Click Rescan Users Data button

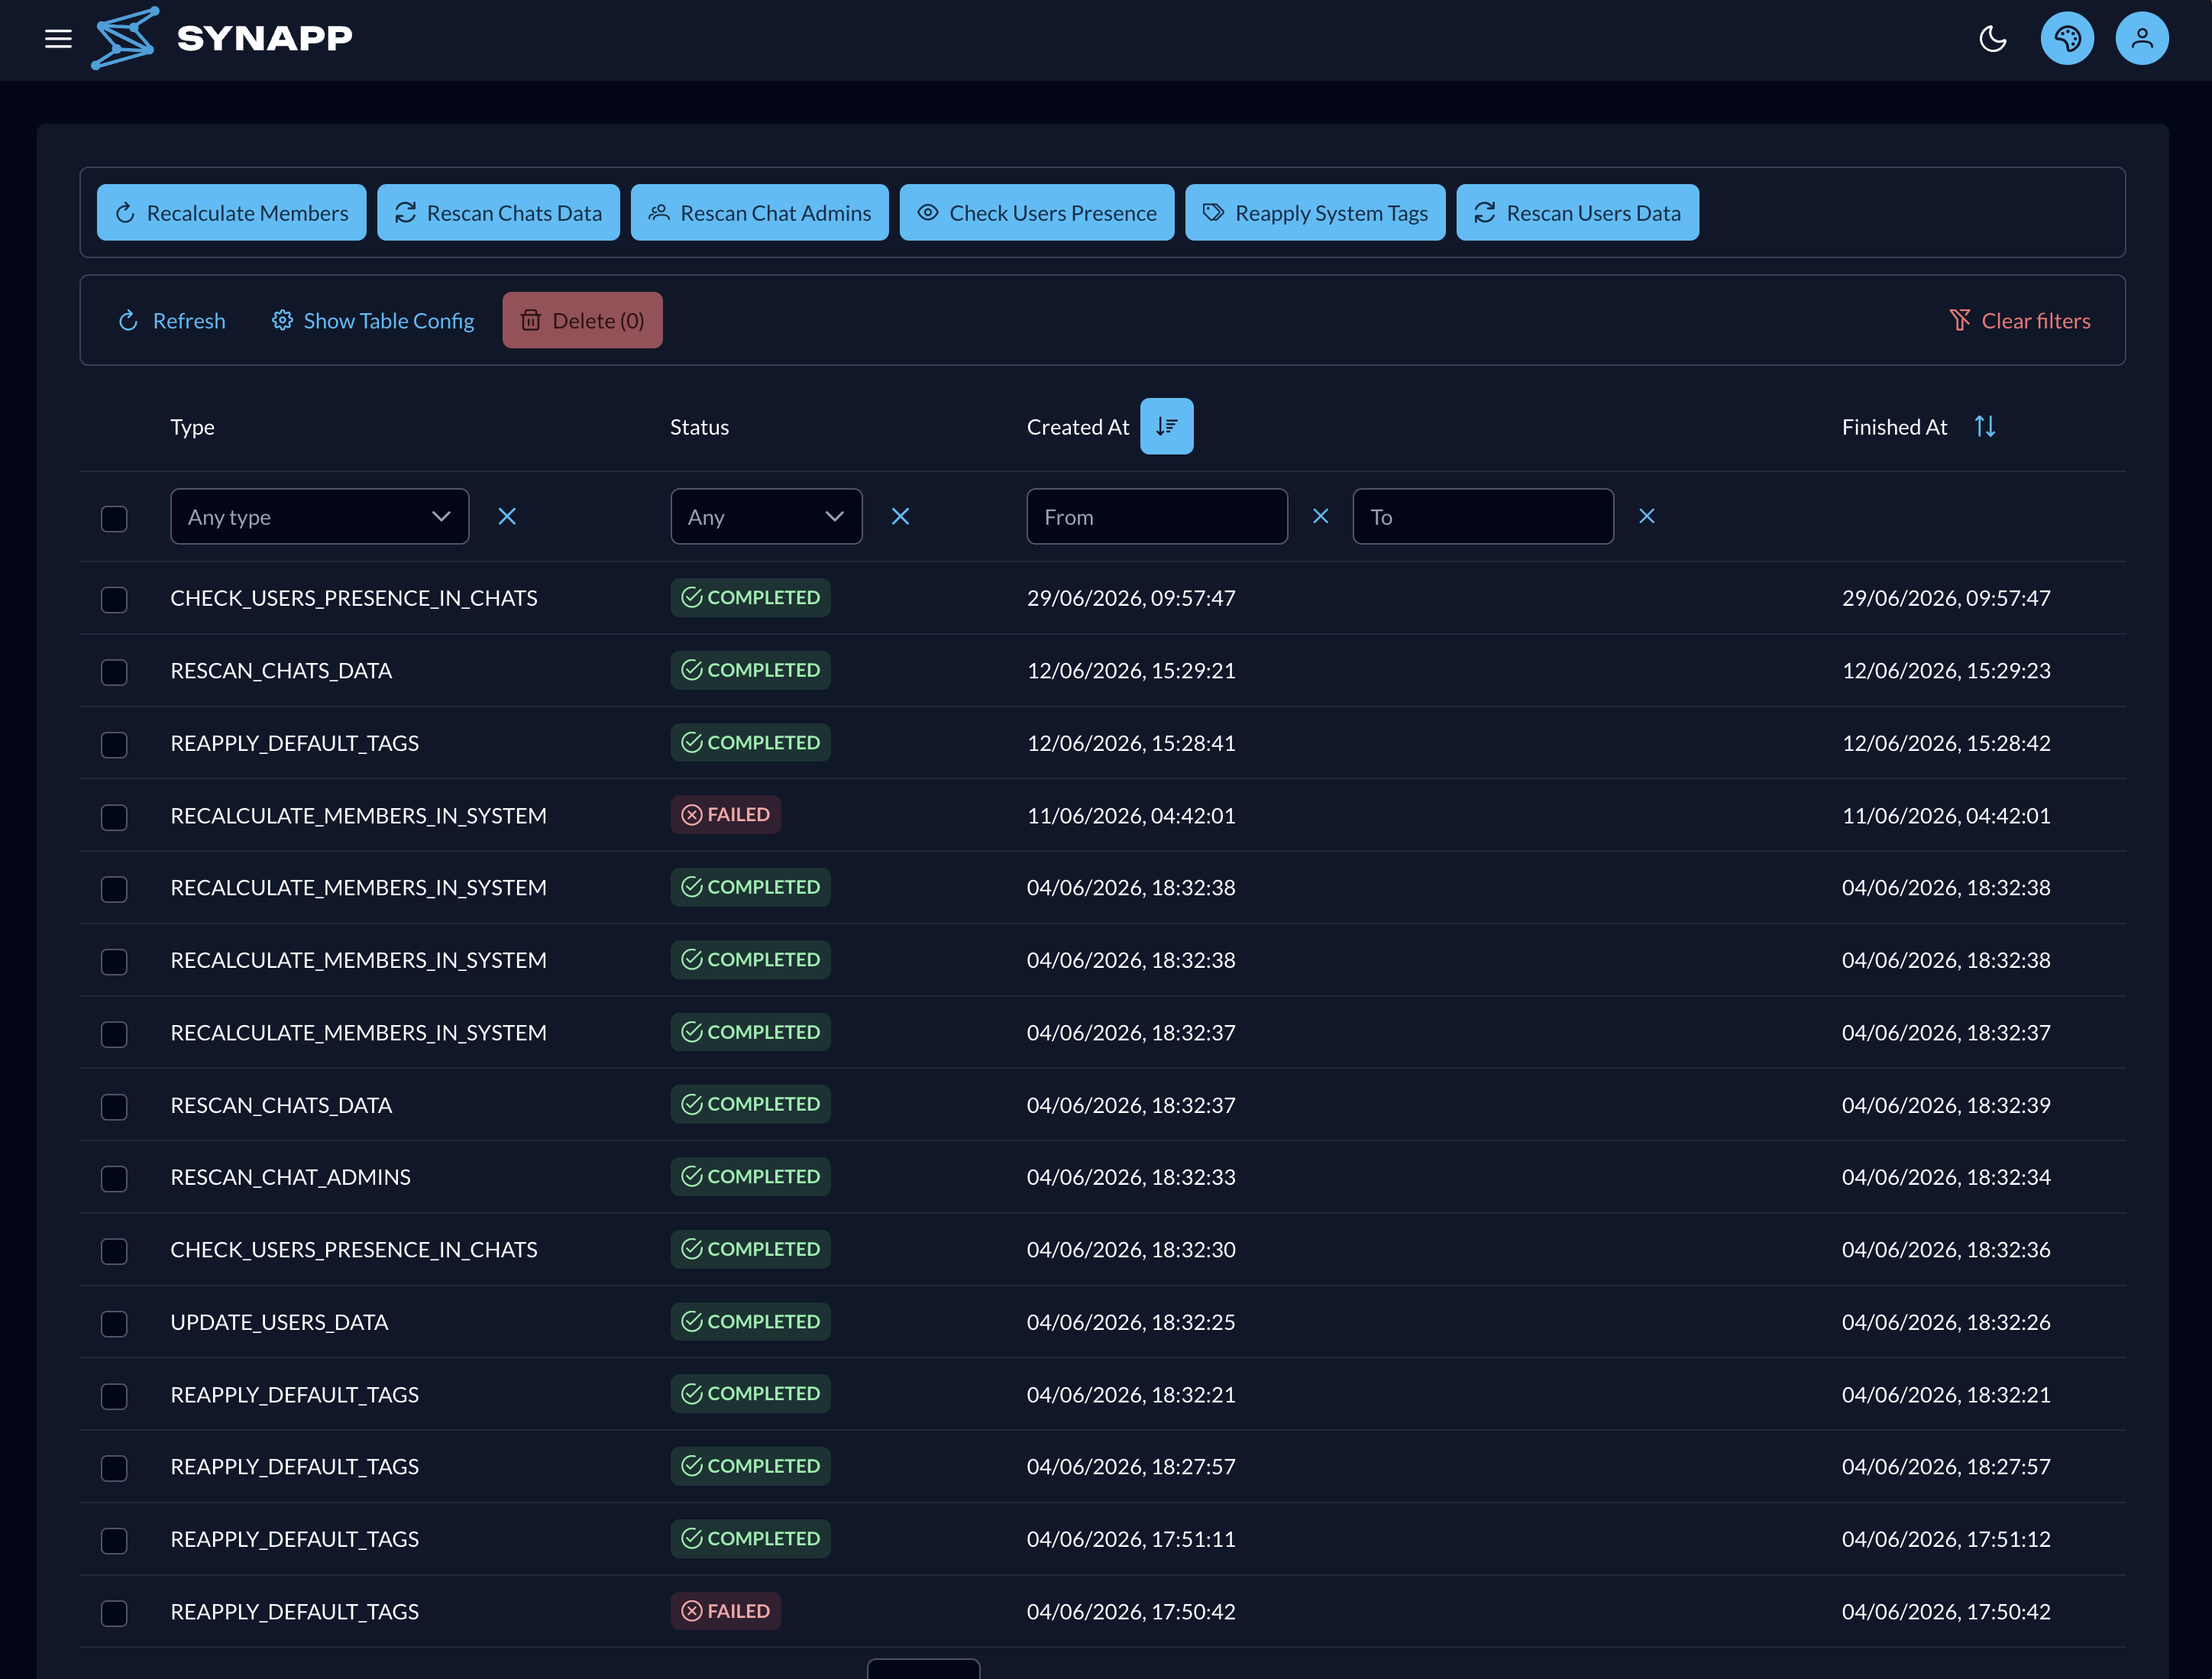click(x=1577, y=213)
